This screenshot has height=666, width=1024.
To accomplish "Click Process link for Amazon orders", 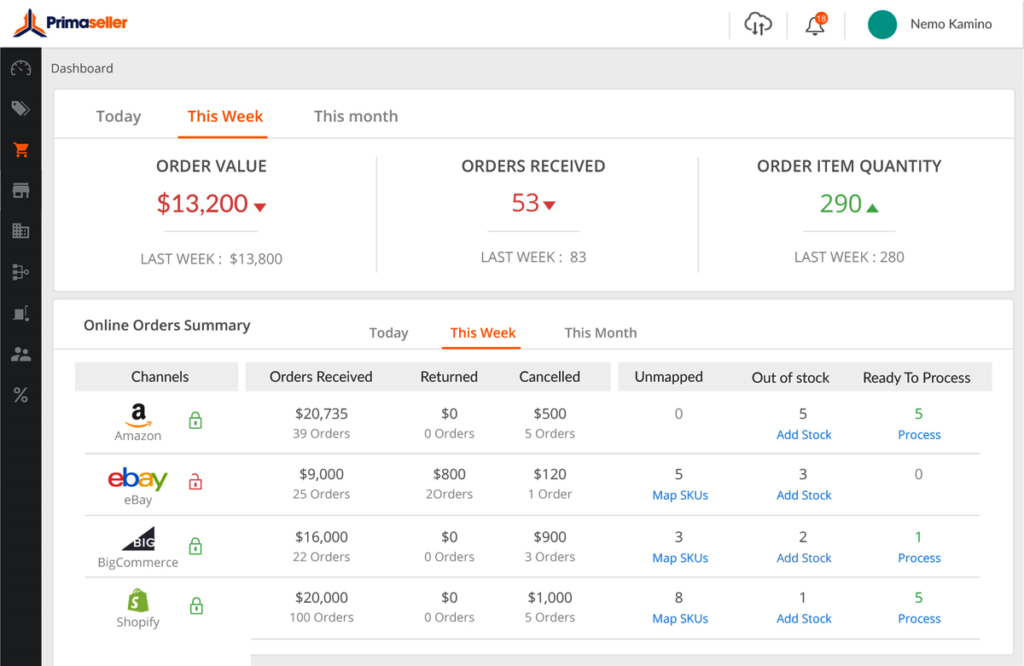I will tap(918, 434).
